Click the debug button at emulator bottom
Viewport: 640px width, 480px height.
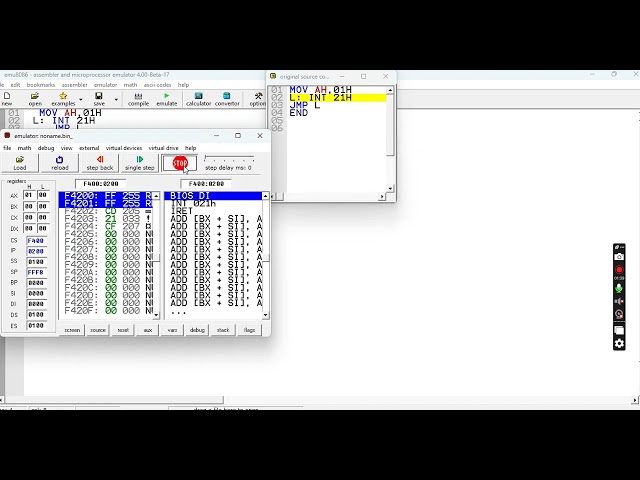(x=197, y=330)
